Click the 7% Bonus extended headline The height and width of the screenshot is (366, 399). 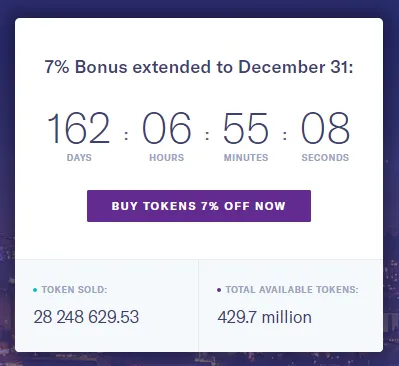[x=199, y=67]
